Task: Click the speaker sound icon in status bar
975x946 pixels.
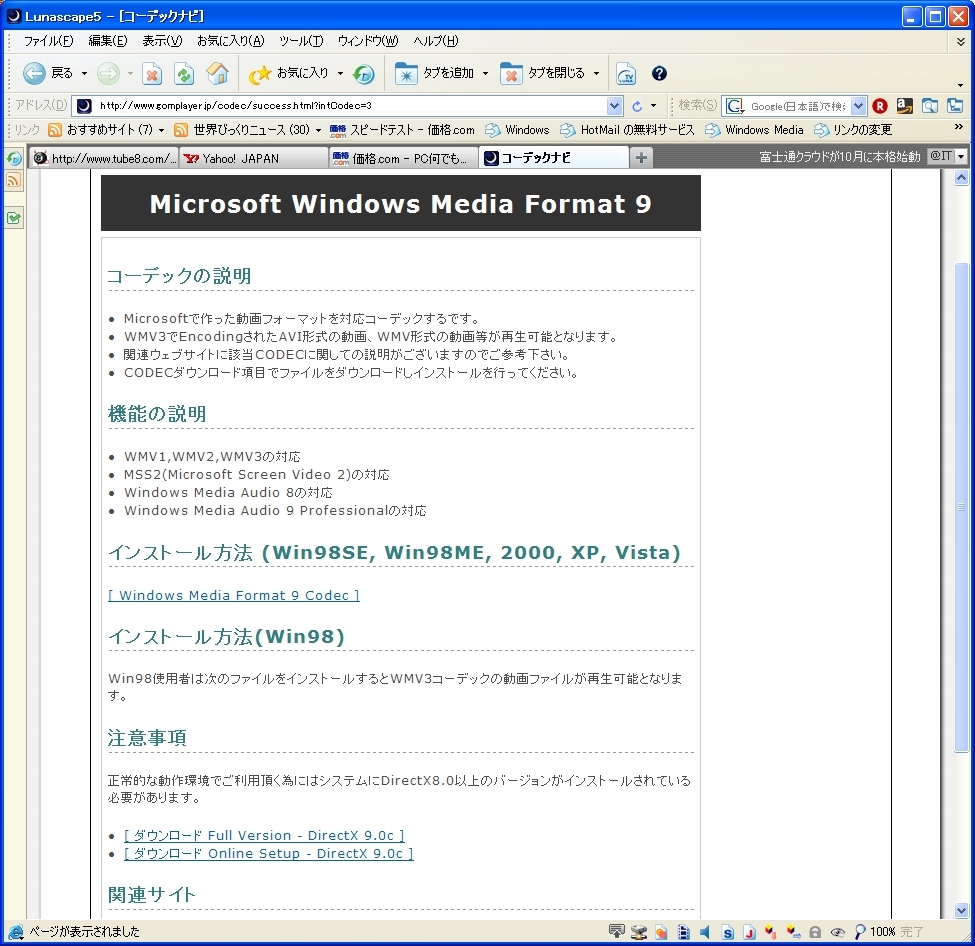Action: point(705,932)
